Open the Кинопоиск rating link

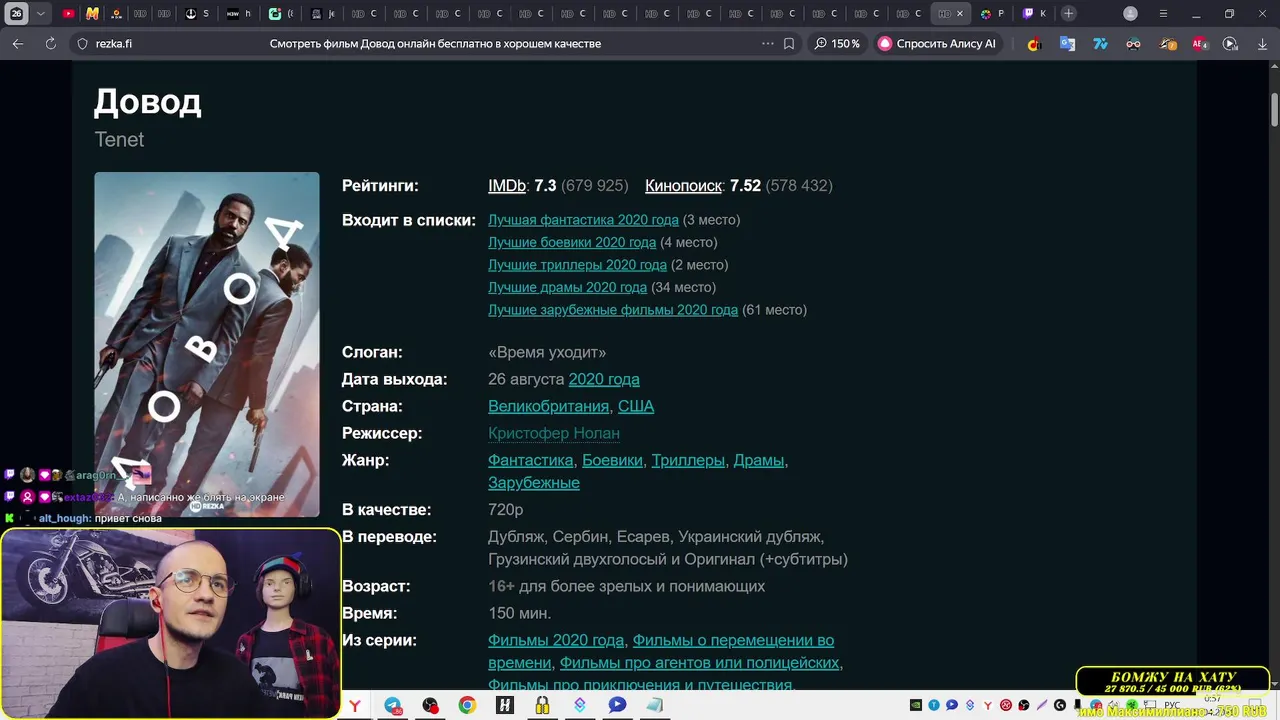coord(683,186)
